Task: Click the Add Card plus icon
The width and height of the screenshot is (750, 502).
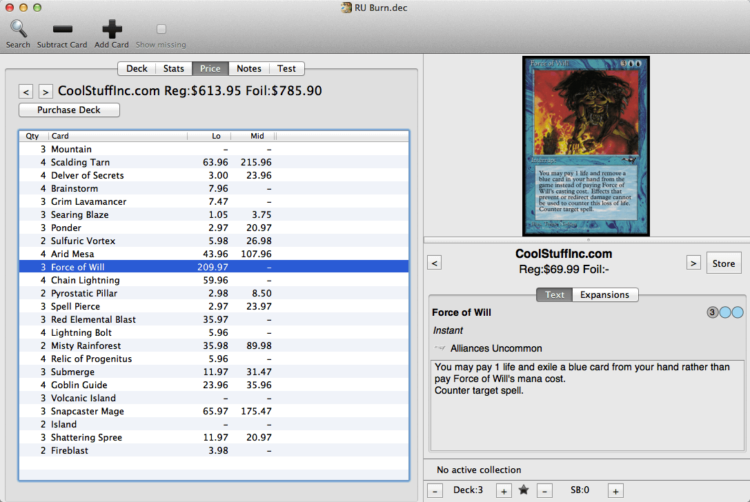Action: click(x=112, y=30)
